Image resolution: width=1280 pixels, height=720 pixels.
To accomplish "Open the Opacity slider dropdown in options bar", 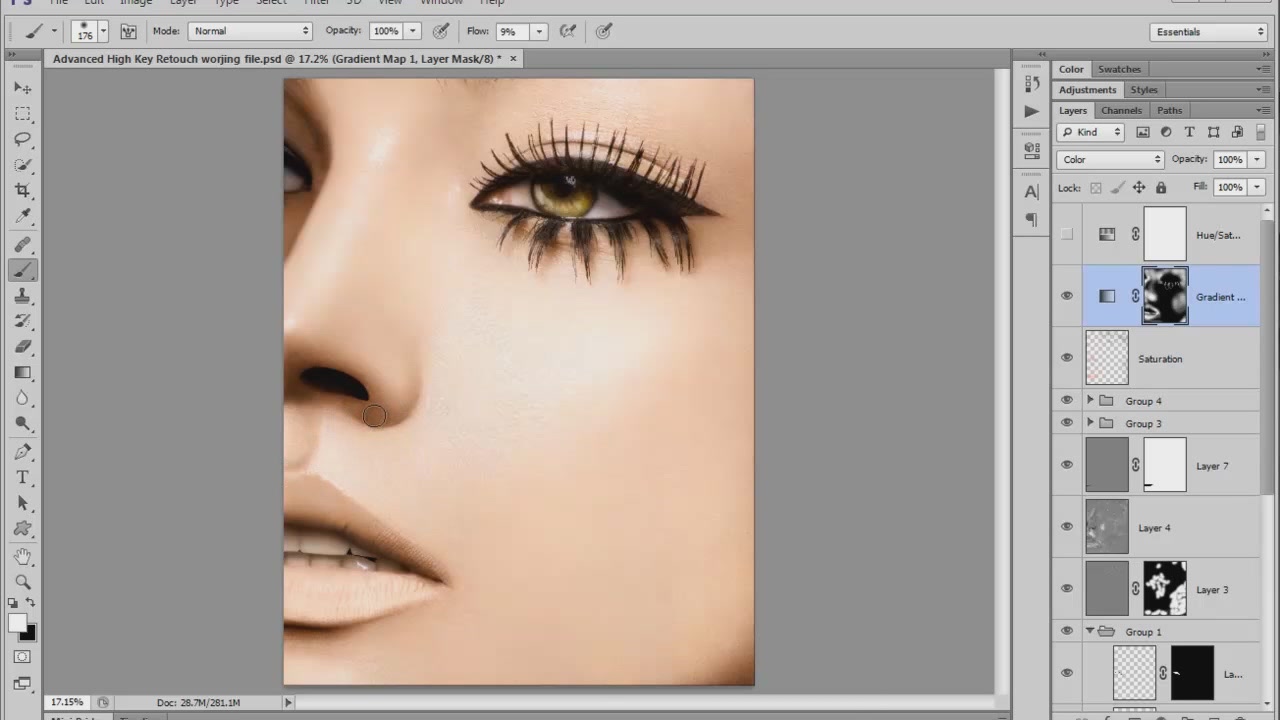I will pyautogui.click(x=412, y=31).
